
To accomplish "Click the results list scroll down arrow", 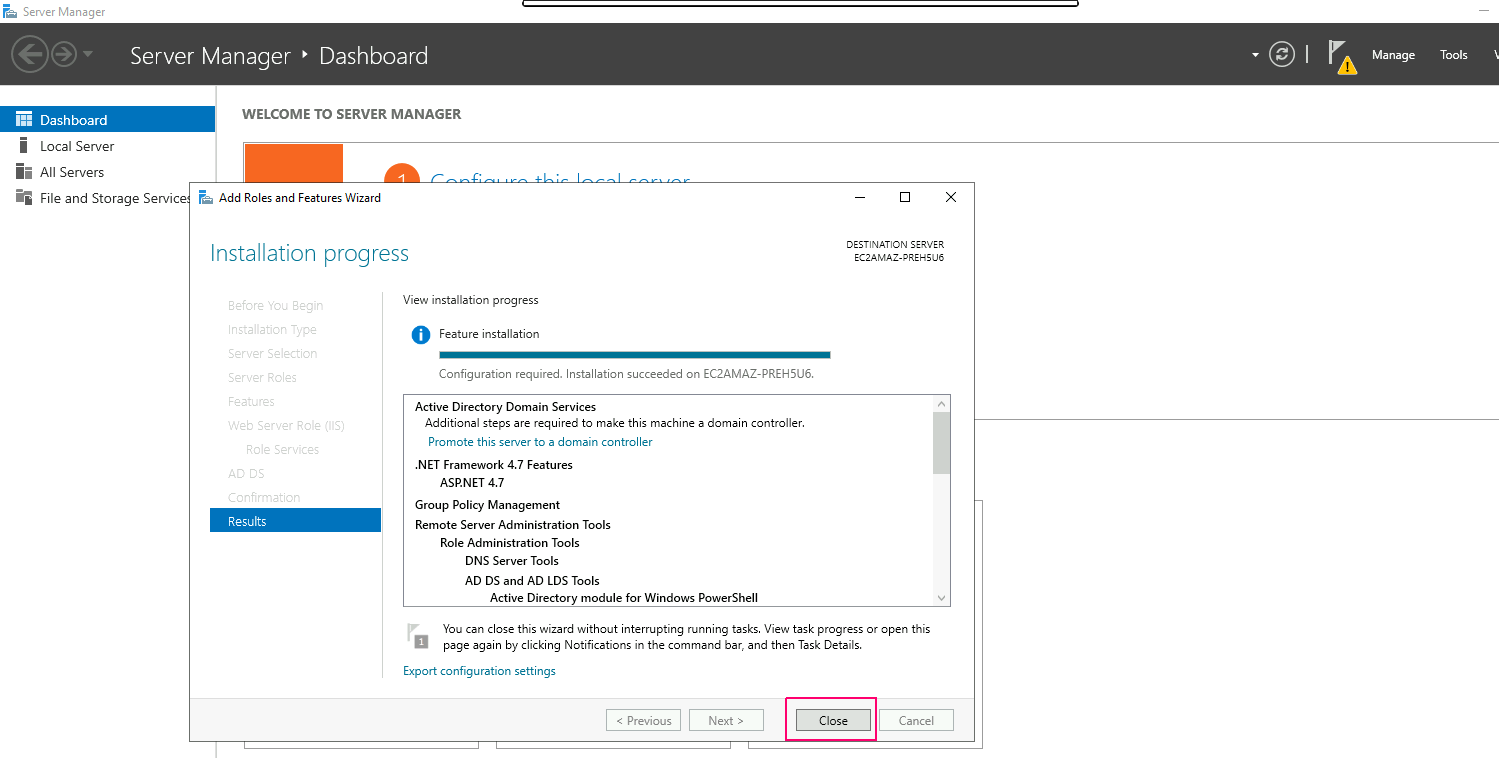I will (x=941, y=597).
